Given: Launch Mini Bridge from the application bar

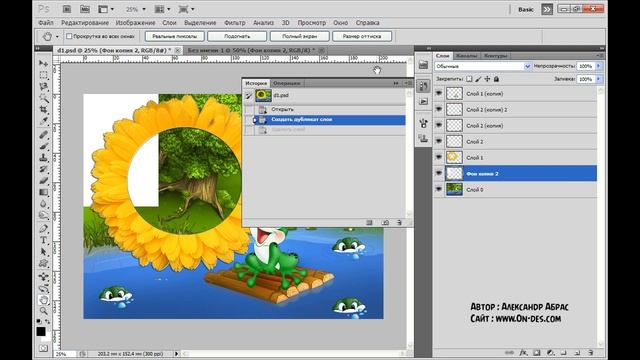Looking at the screenshot, I should (x=84, y=9).
